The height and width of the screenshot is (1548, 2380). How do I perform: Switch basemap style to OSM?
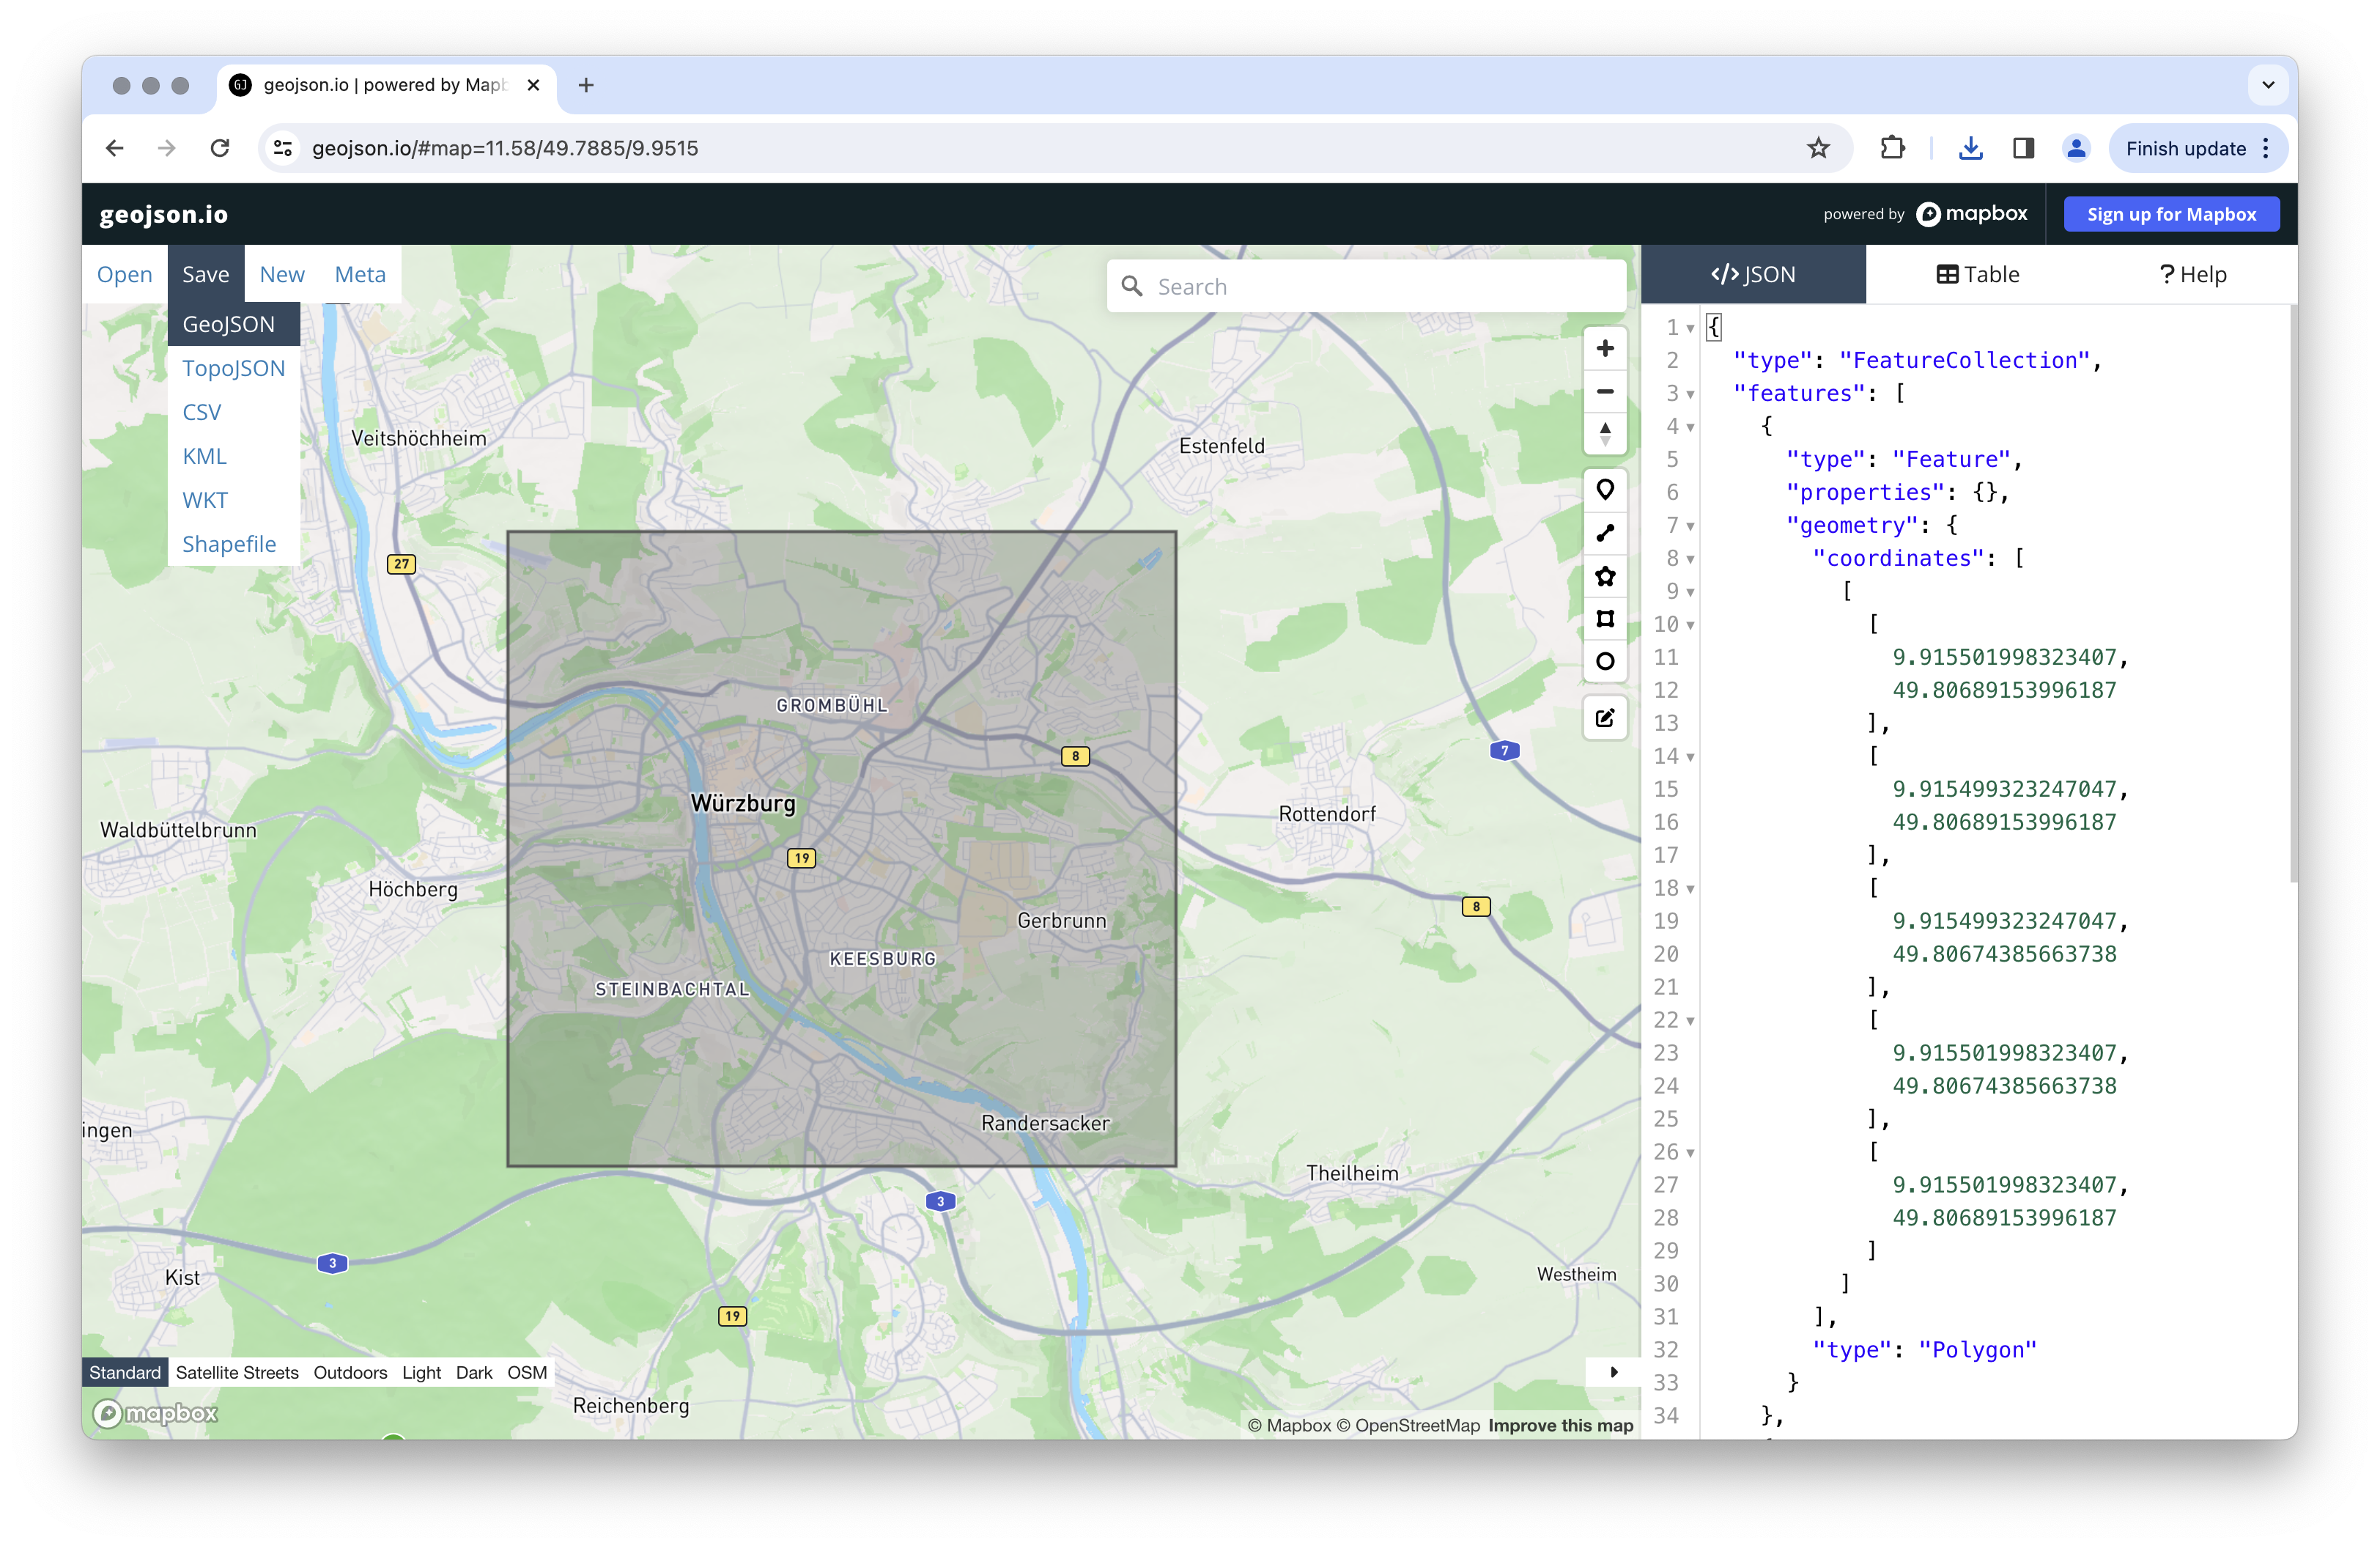pos(527,1372)
